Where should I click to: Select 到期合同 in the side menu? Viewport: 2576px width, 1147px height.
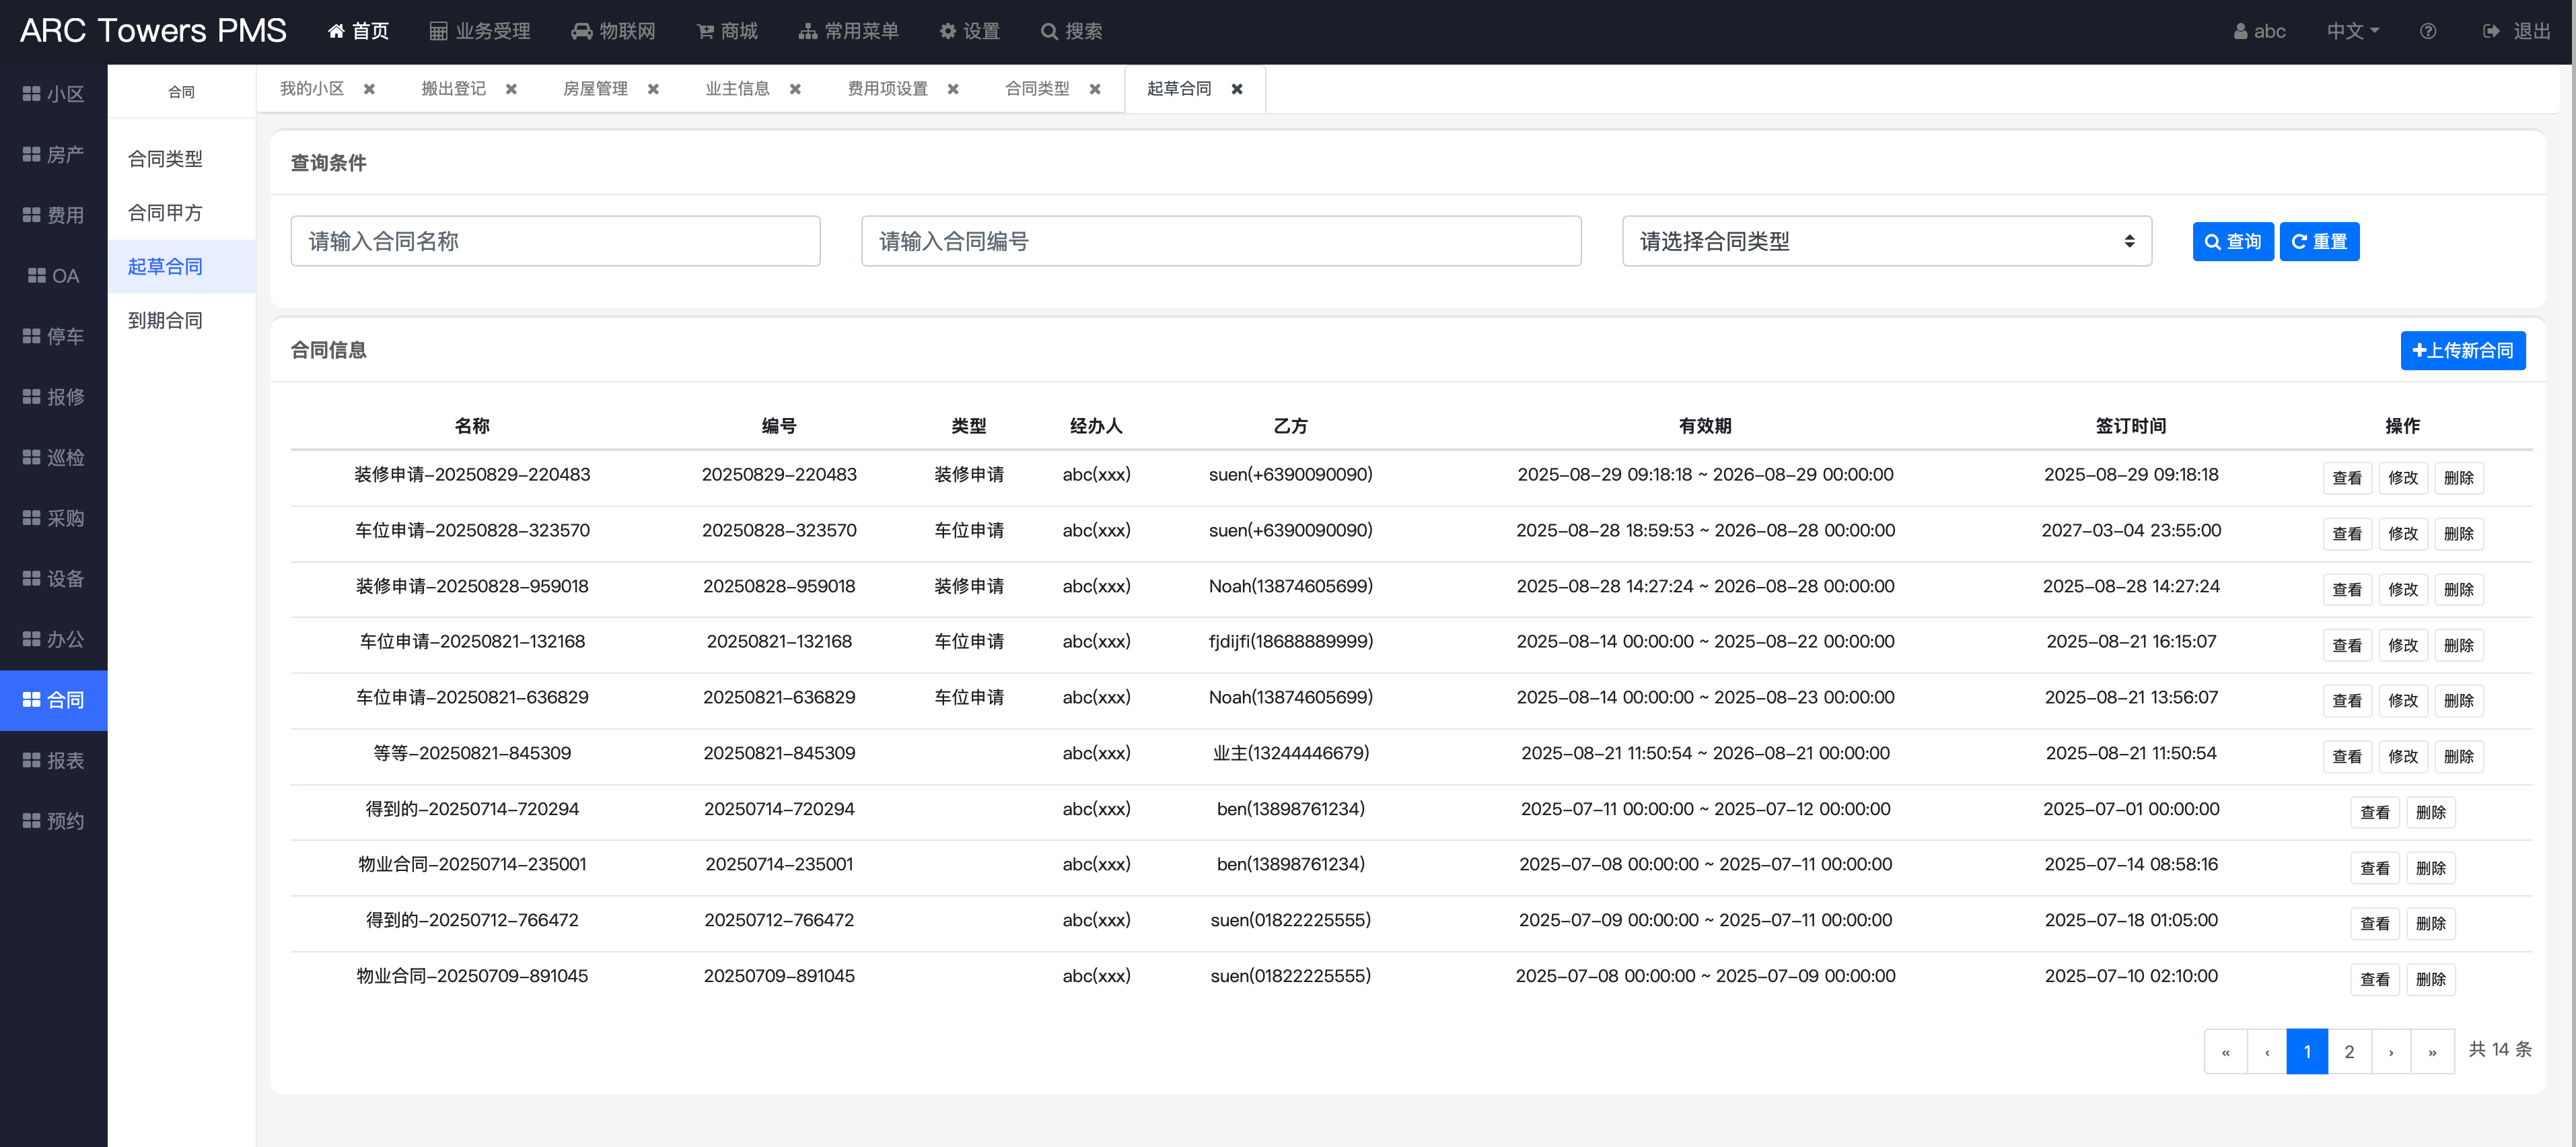coord(165,320)
